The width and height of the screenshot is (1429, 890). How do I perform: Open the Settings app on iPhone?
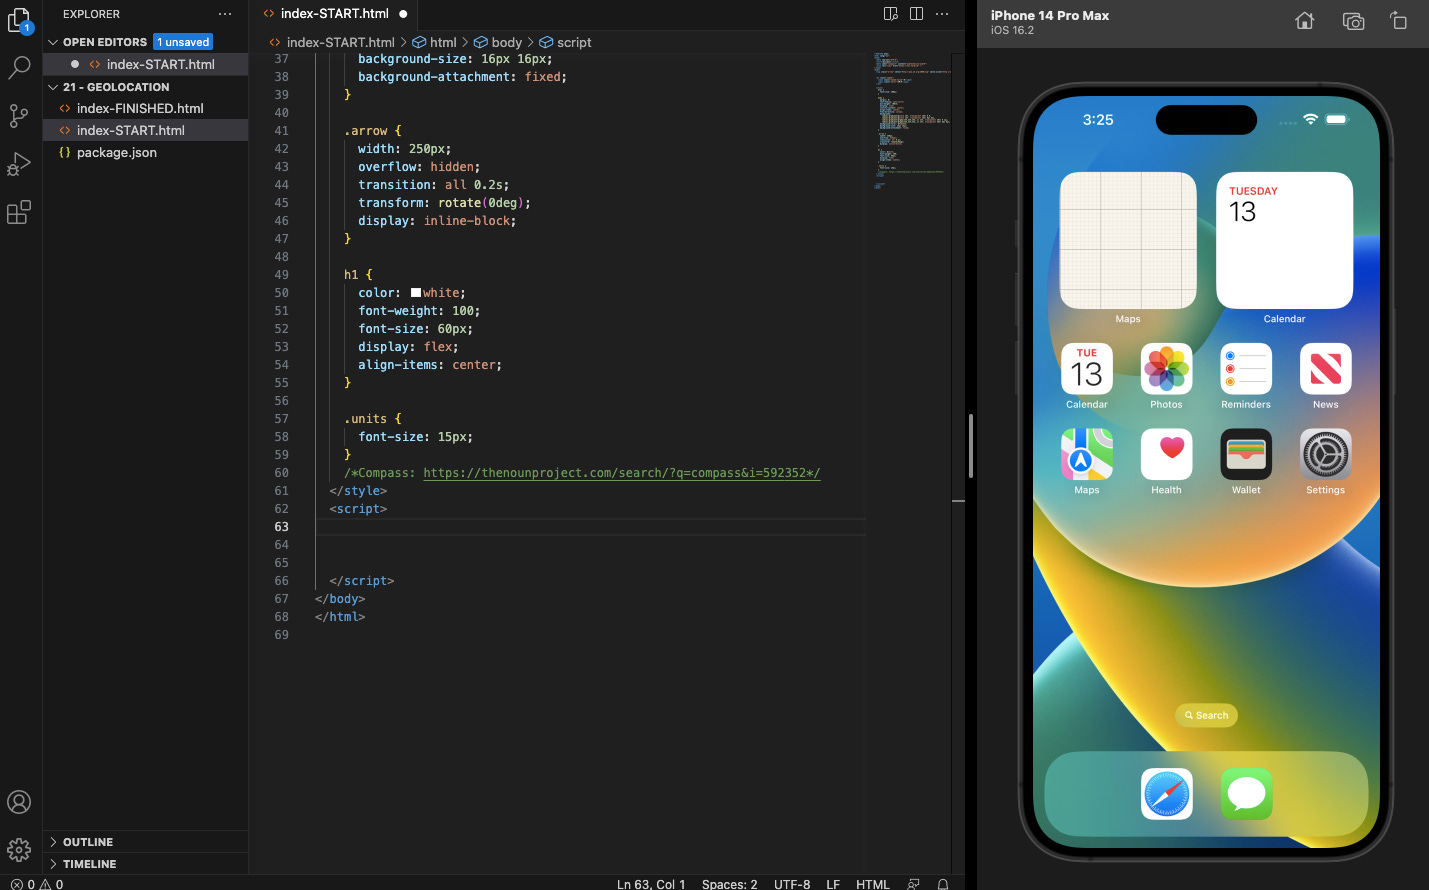[1326, 455]
